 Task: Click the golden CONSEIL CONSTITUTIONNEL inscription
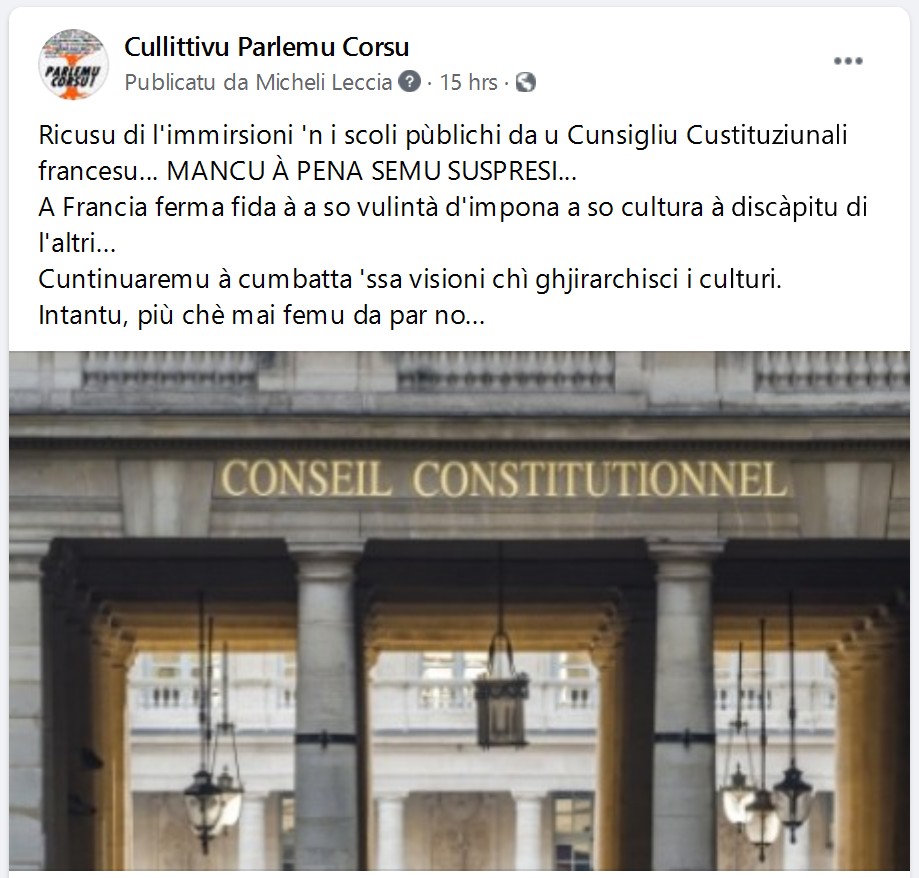pos(503,478)
